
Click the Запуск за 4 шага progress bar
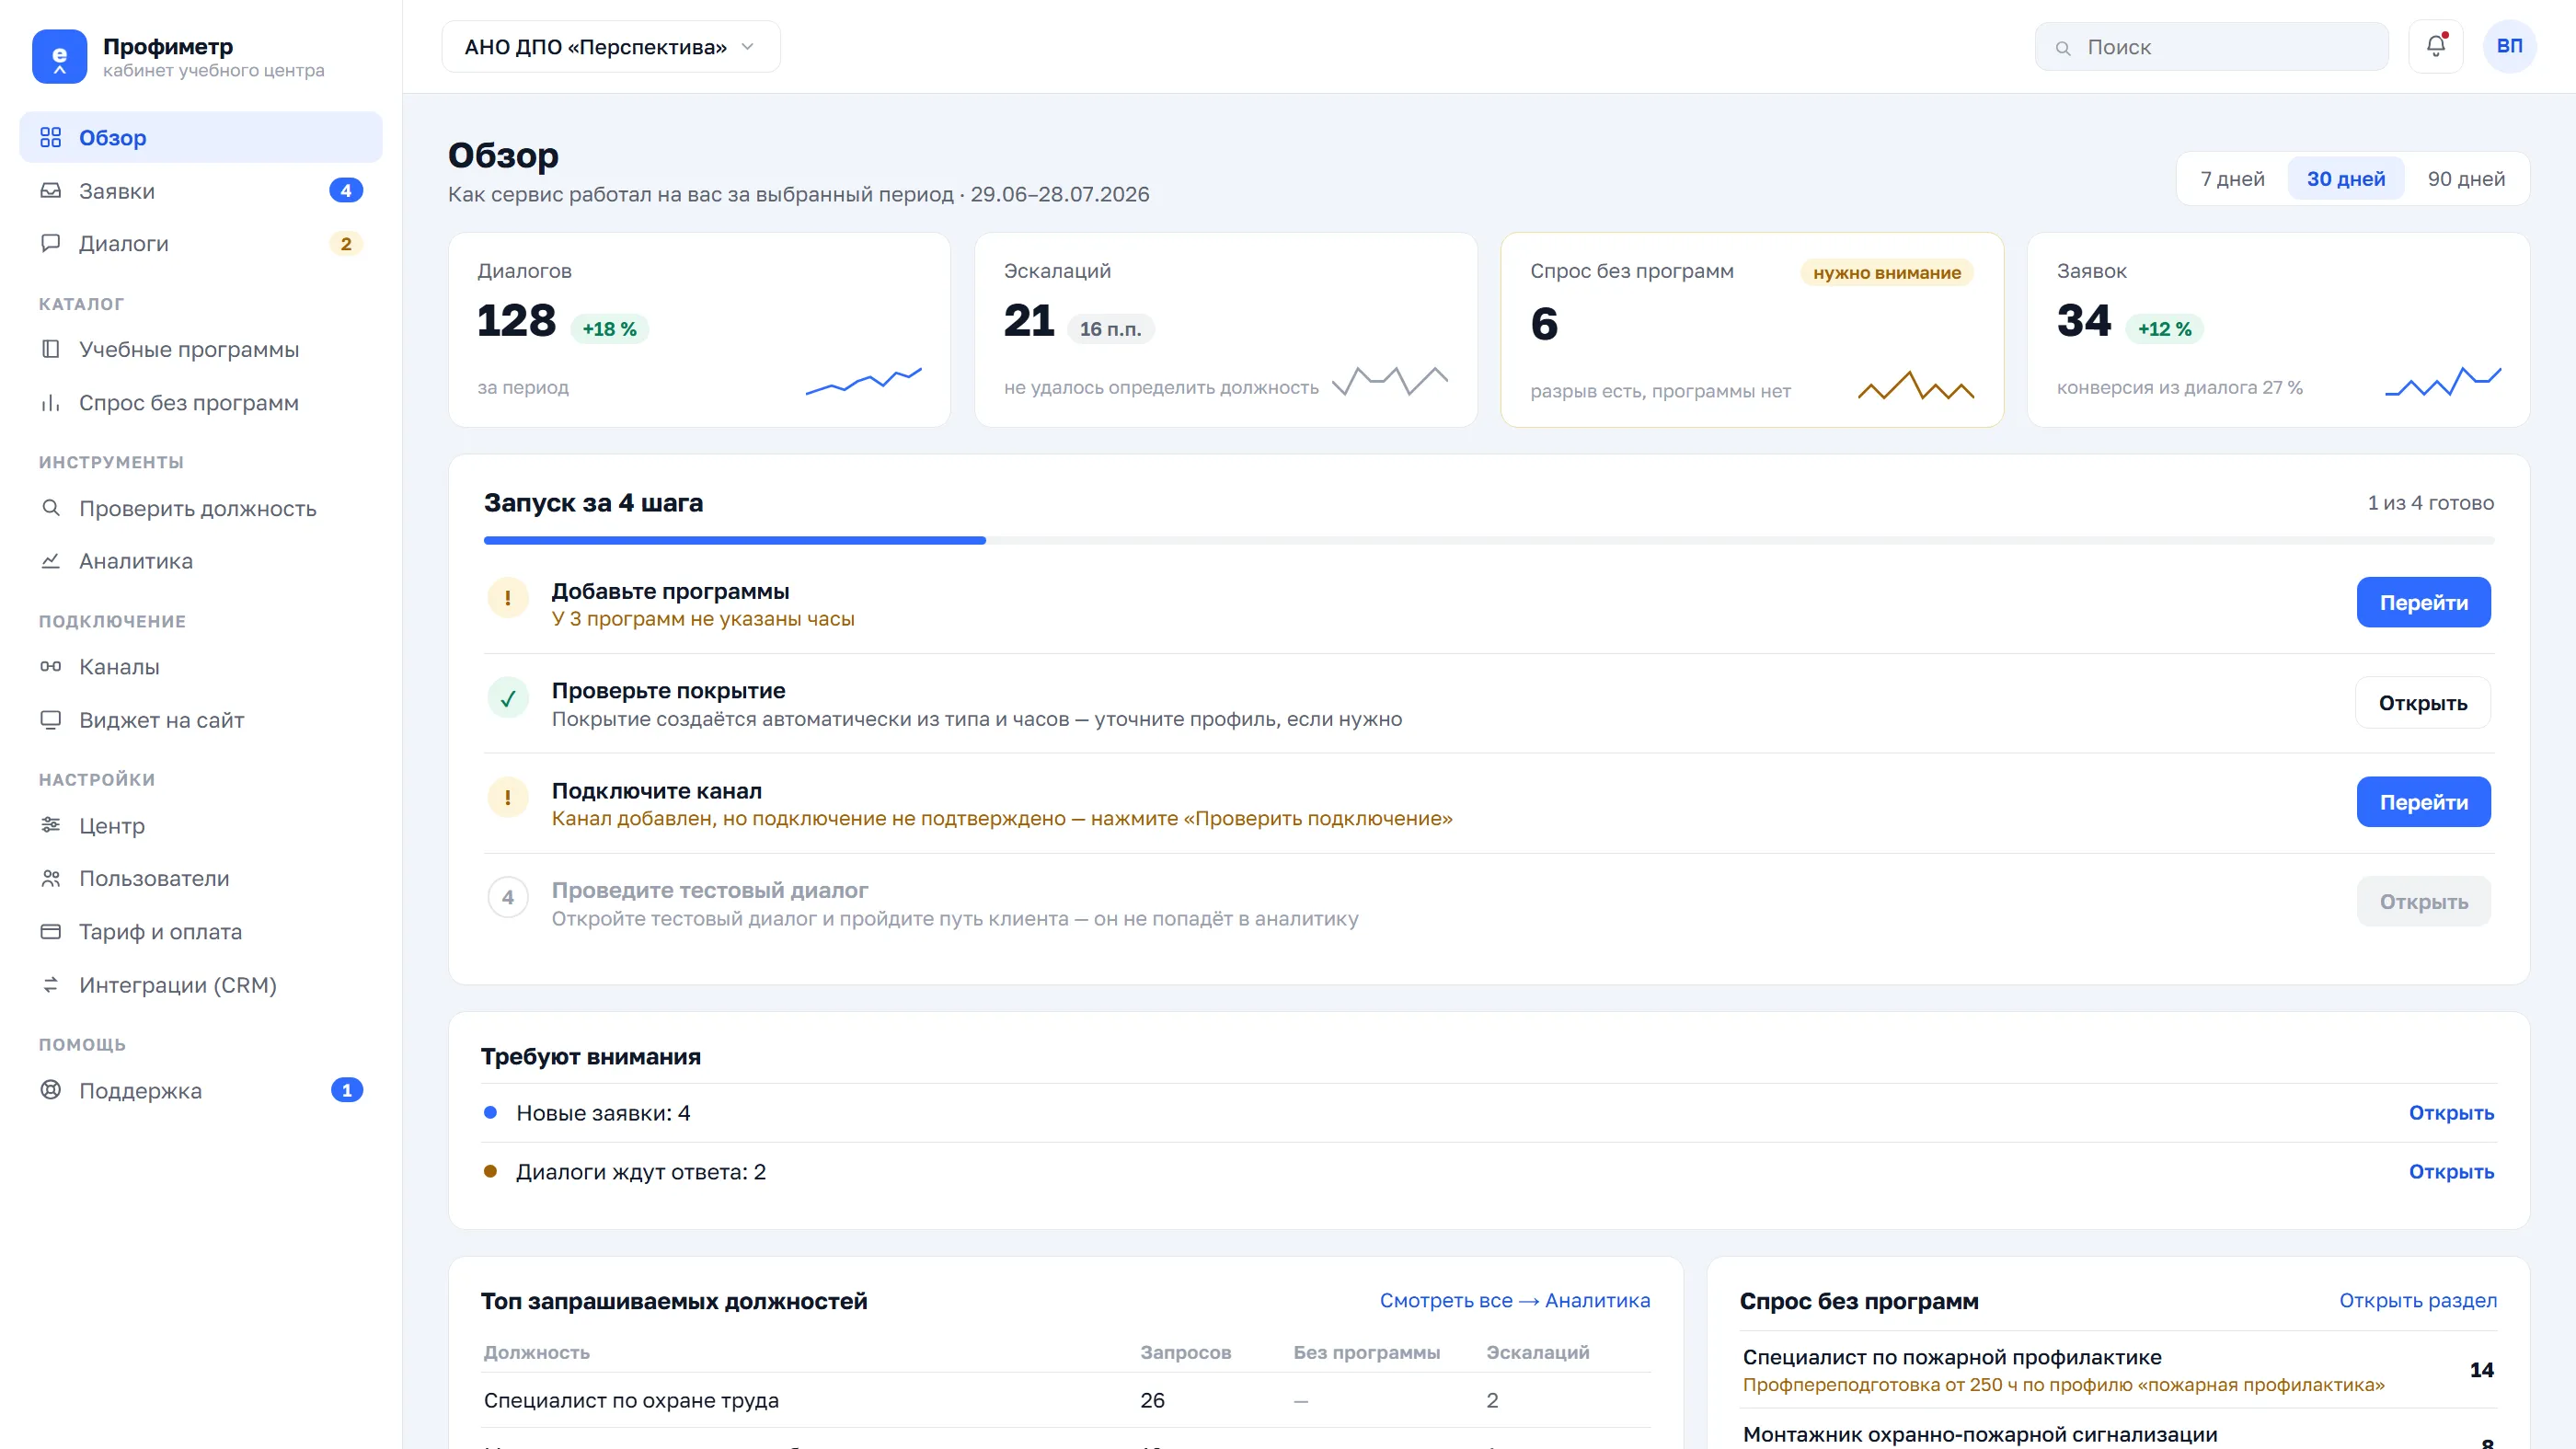click(1489, 540)
